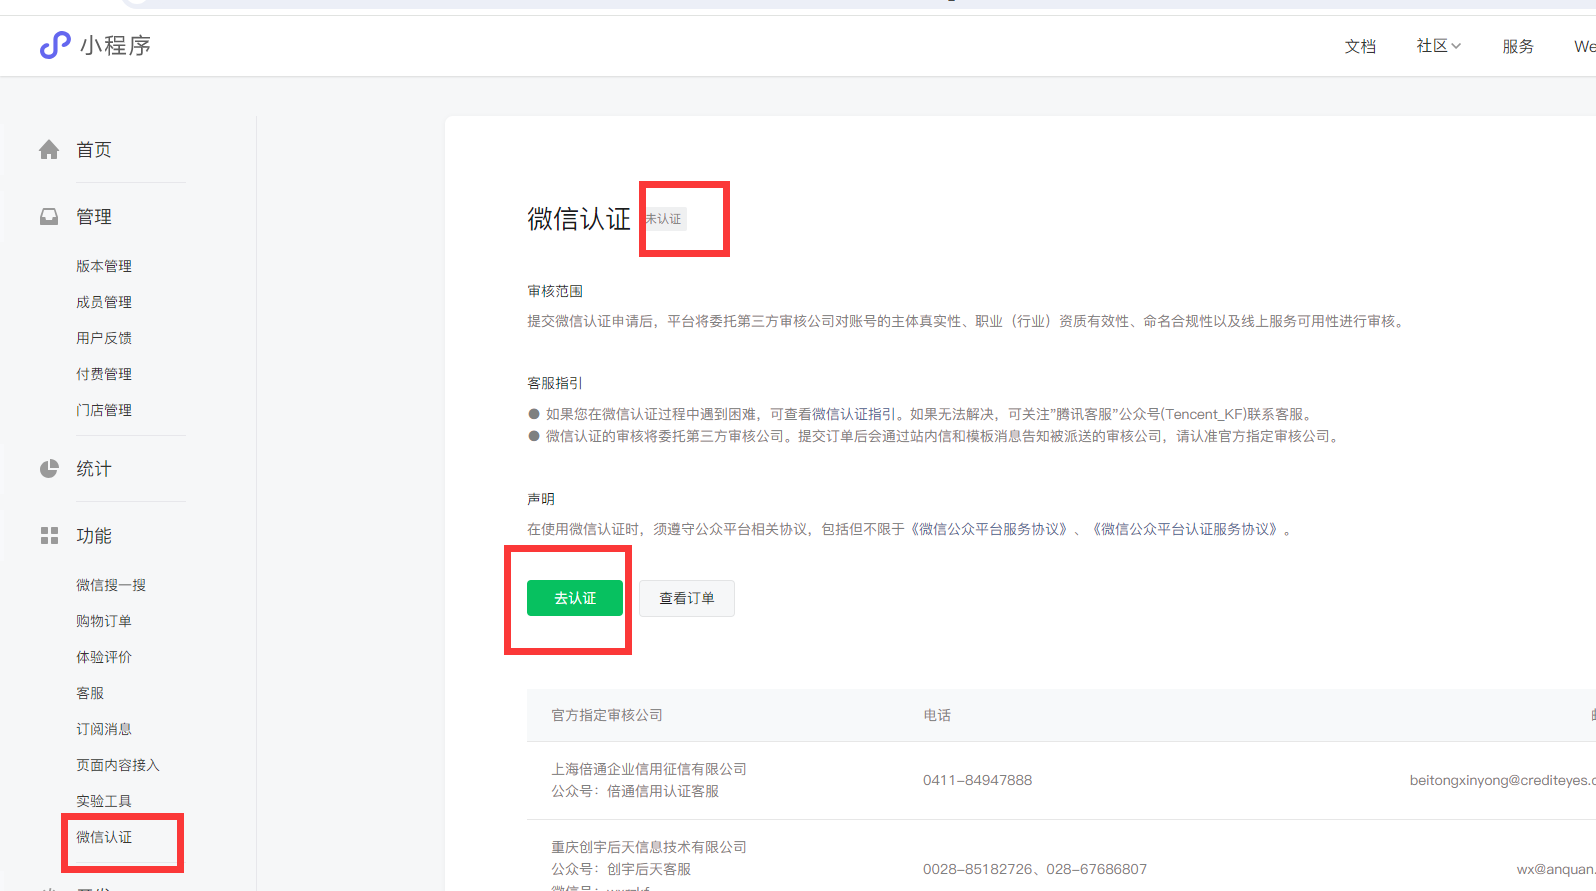
Task: Click the 小程序 logo icon
Action: pyautogui.click(x=55, y=45)
